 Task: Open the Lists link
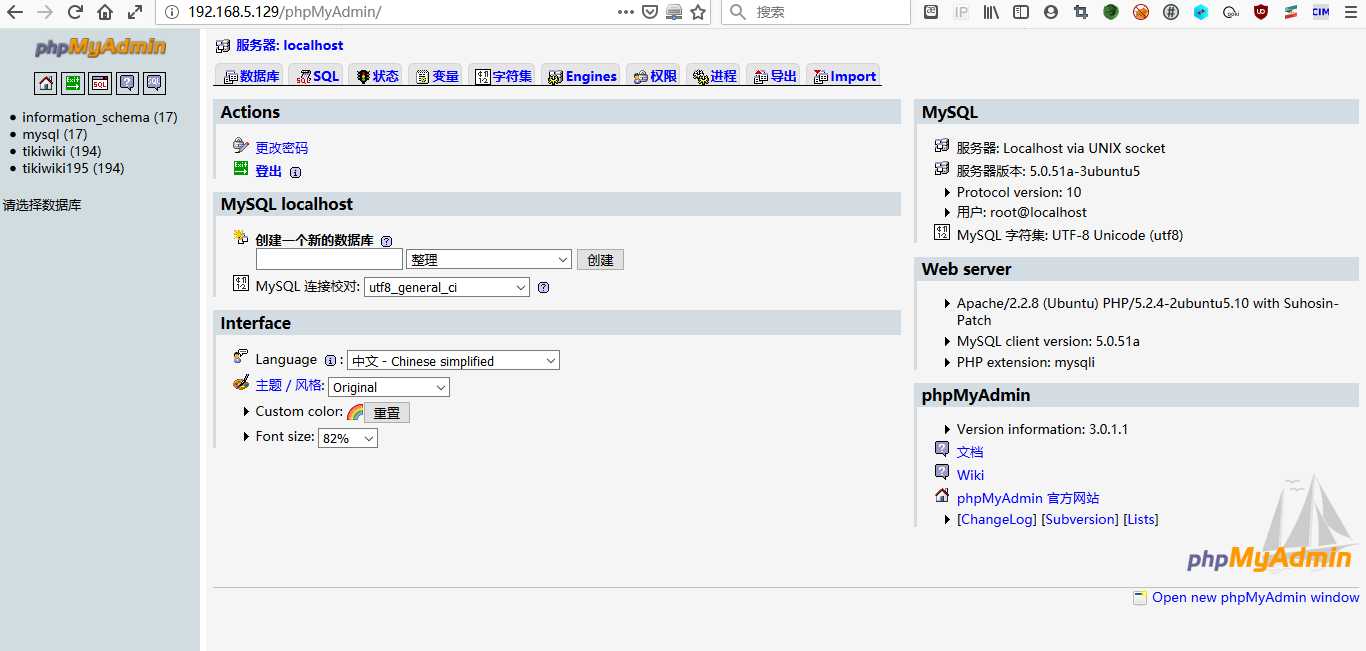pyautogui.click(x=1141, y=519)
